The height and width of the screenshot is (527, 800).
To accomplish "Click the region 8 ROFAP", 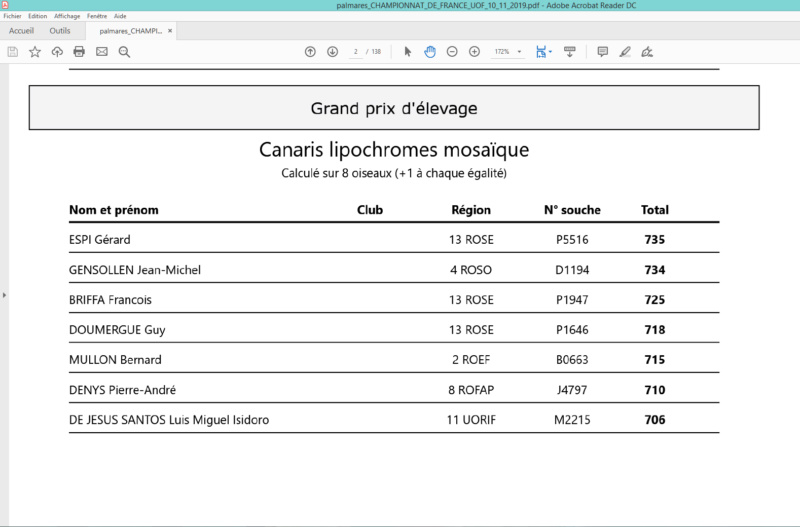I will pos(471,390).
